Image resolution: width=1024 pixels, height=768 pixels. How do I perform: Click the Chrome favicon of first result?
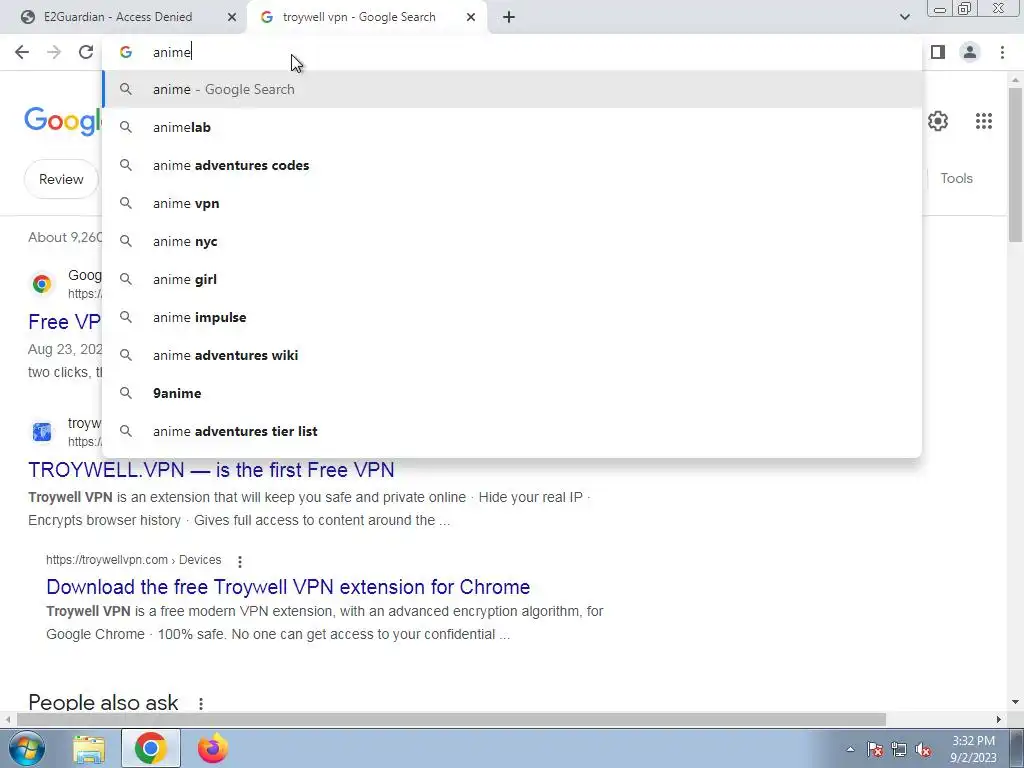coord(42,283)
